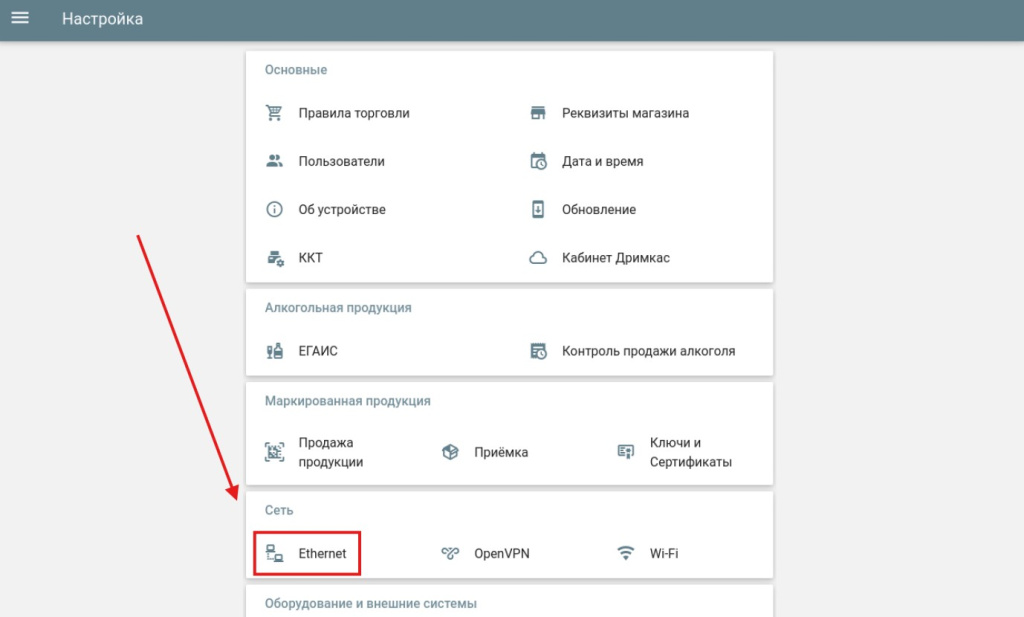Tap the Обновление update icon
The width and height of the screenshot is (1024, 617).
click(x=539, y=209)
